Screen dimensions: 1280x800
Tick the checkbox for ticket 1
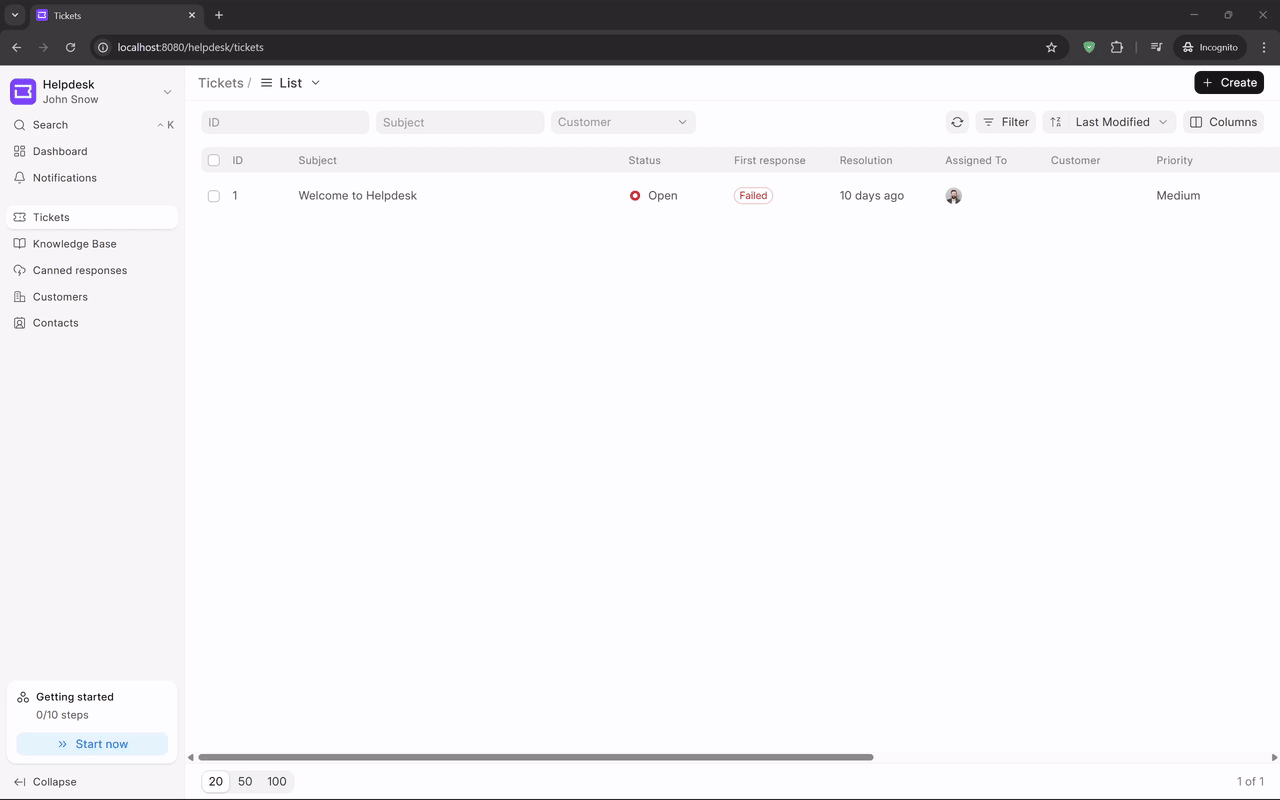tap(214, 196)
